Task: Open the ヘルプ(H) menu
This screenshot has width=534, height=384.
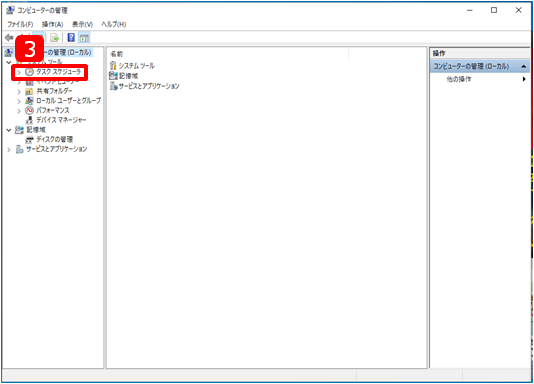Action: pos(114,25)
